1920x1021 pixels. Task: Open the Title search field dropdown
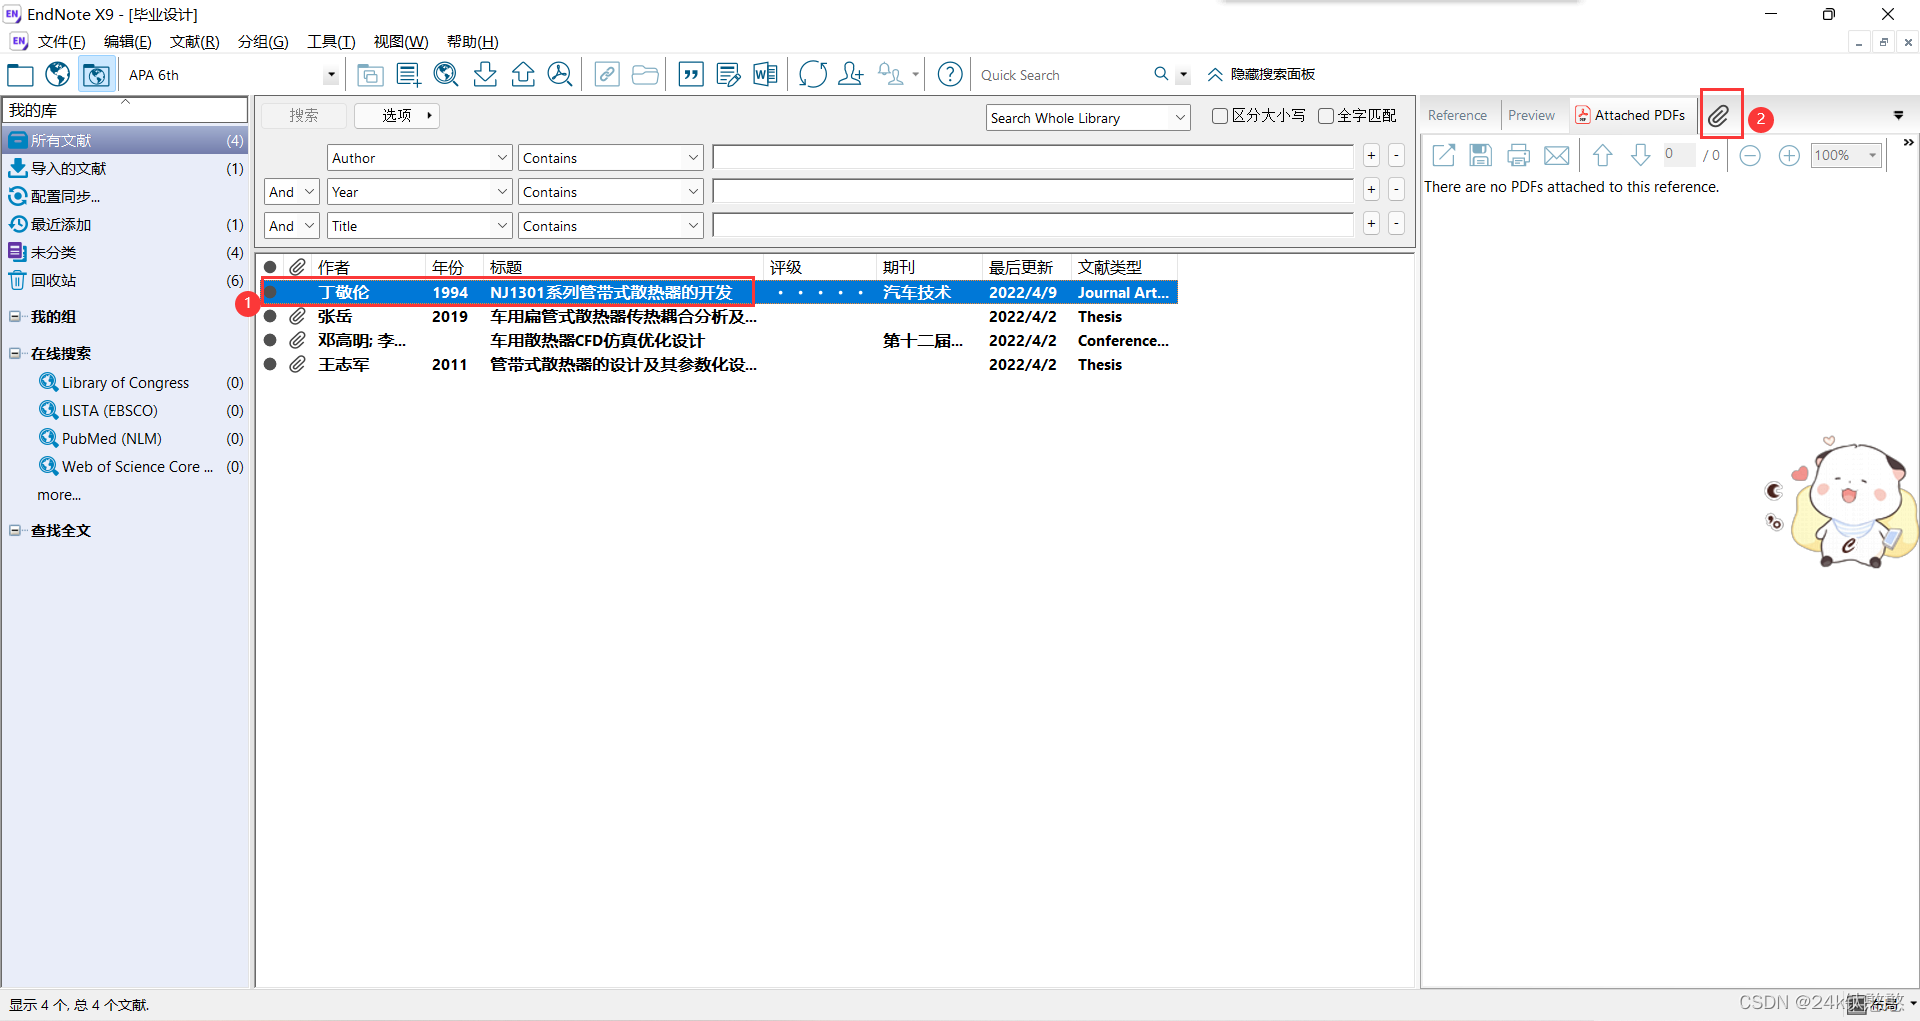click(x=502, y=226)
